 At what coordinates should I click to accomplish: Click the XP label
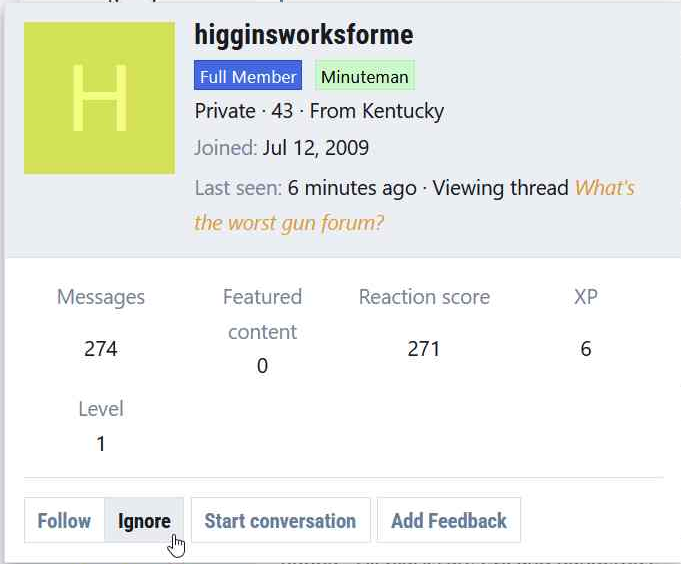(x=586, y=297)
